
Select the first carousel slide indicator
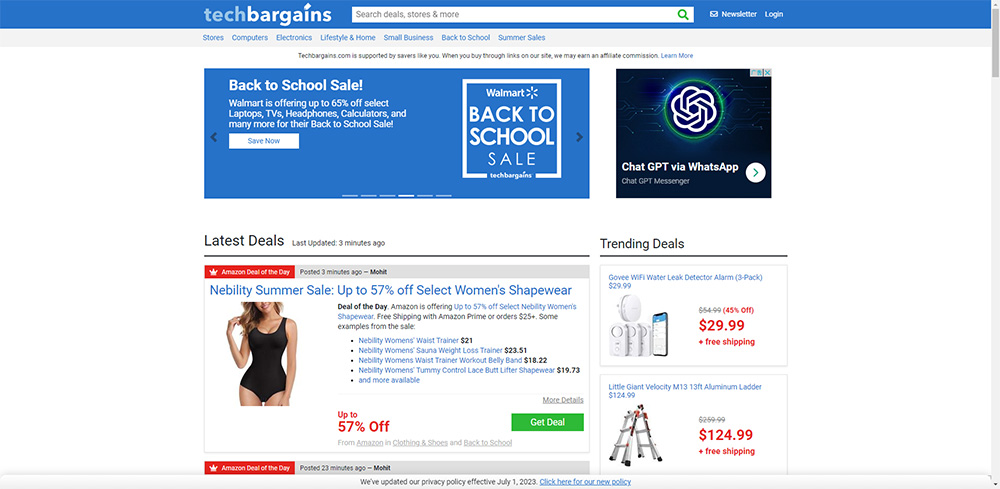click(x=349, y=196)
